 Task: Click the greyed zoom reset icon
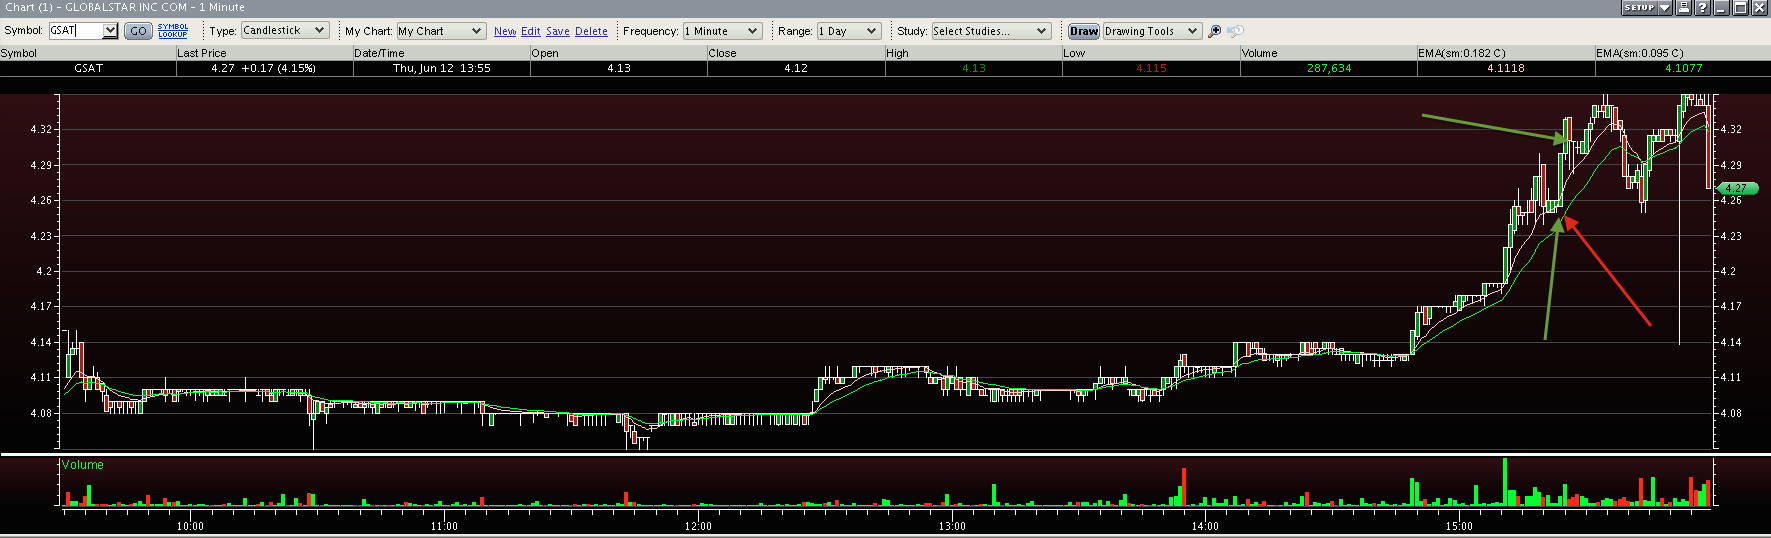[1236, 31]
